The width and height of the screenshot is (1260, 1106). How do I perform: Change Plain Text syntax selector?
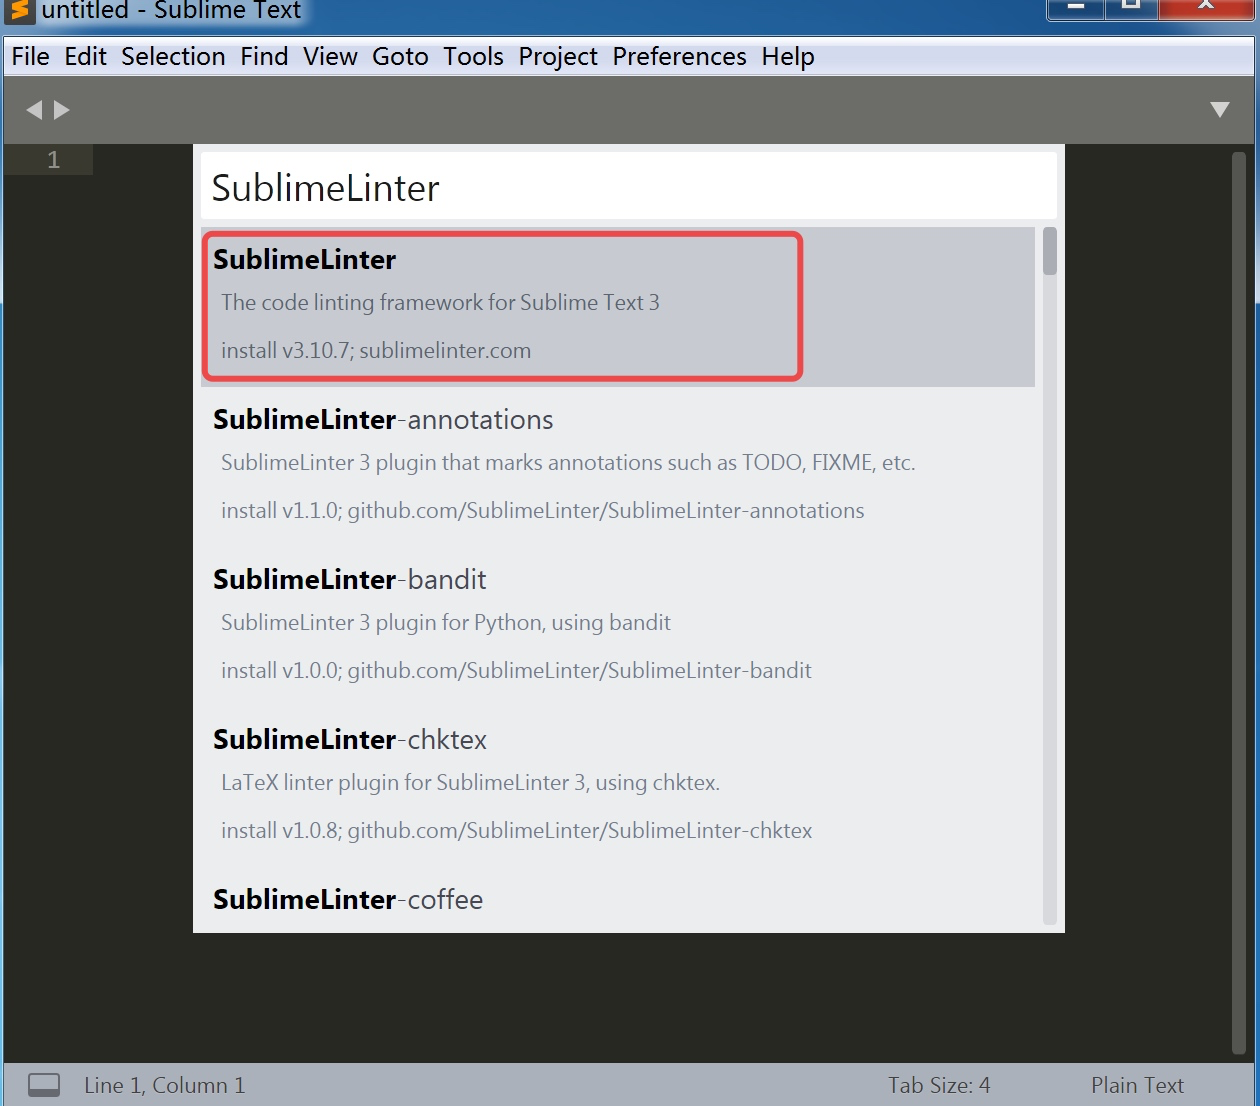click(1137, 1085)
